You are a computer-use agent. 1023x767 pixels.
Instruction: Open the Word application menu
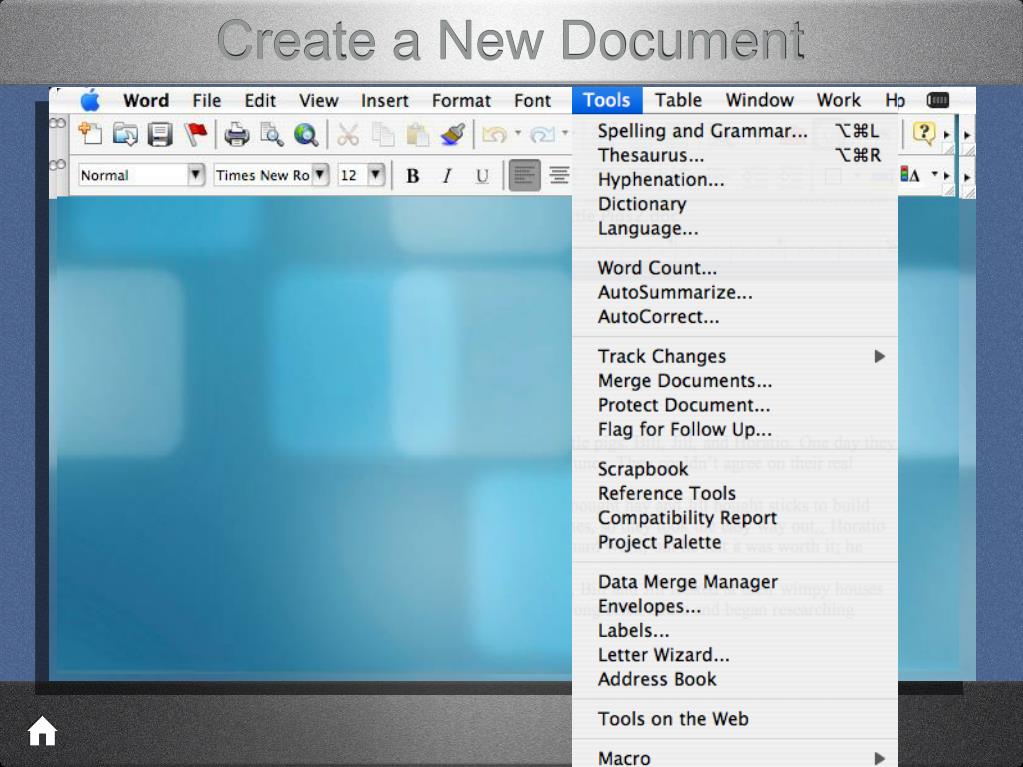(x=146, y=100)
